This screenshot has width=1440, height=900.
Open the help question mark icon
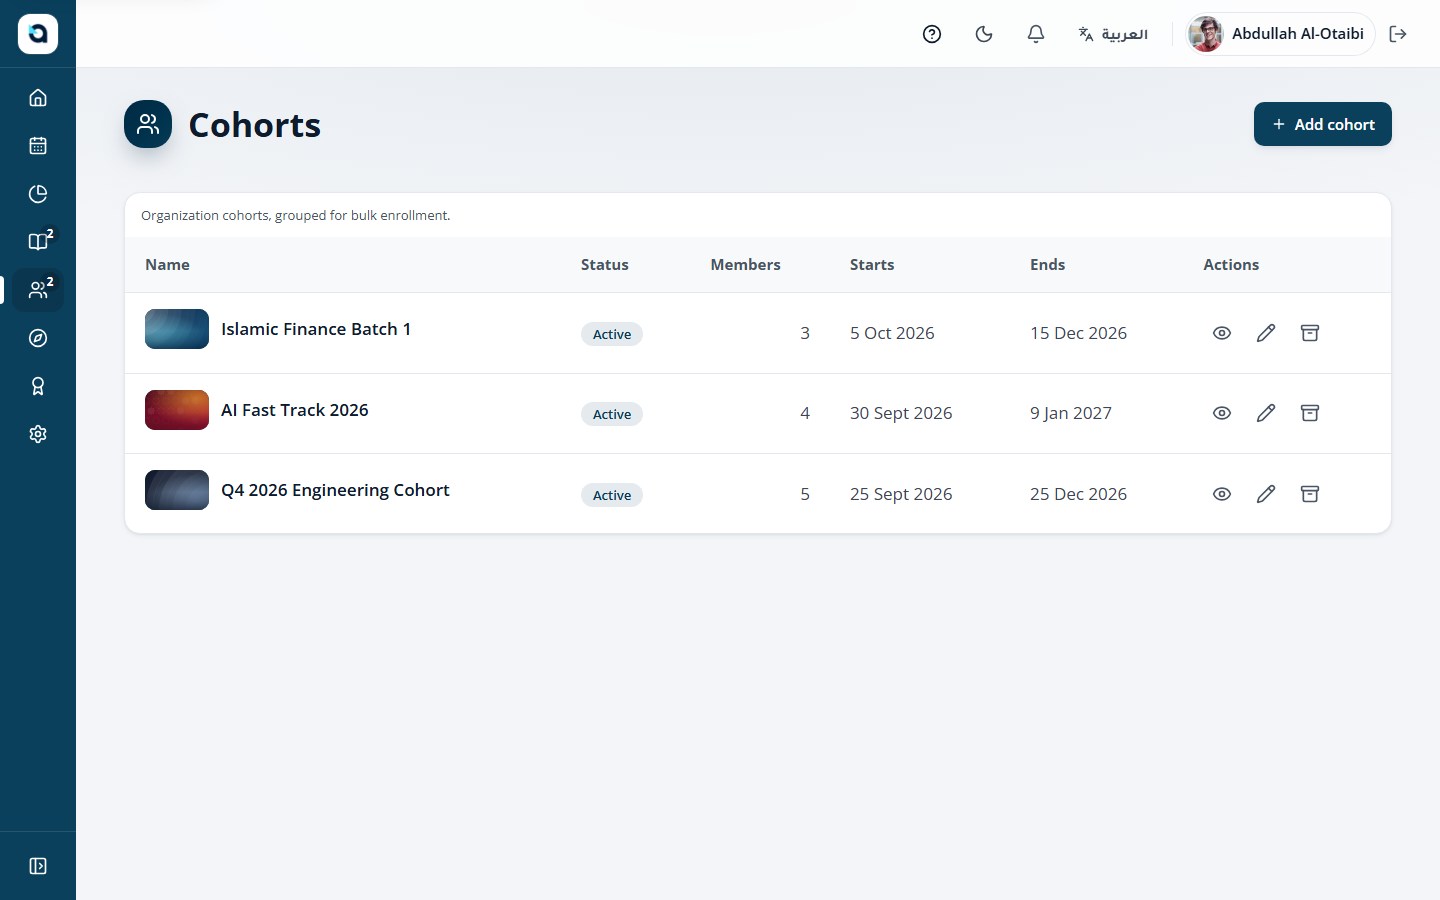click(932, 34)
